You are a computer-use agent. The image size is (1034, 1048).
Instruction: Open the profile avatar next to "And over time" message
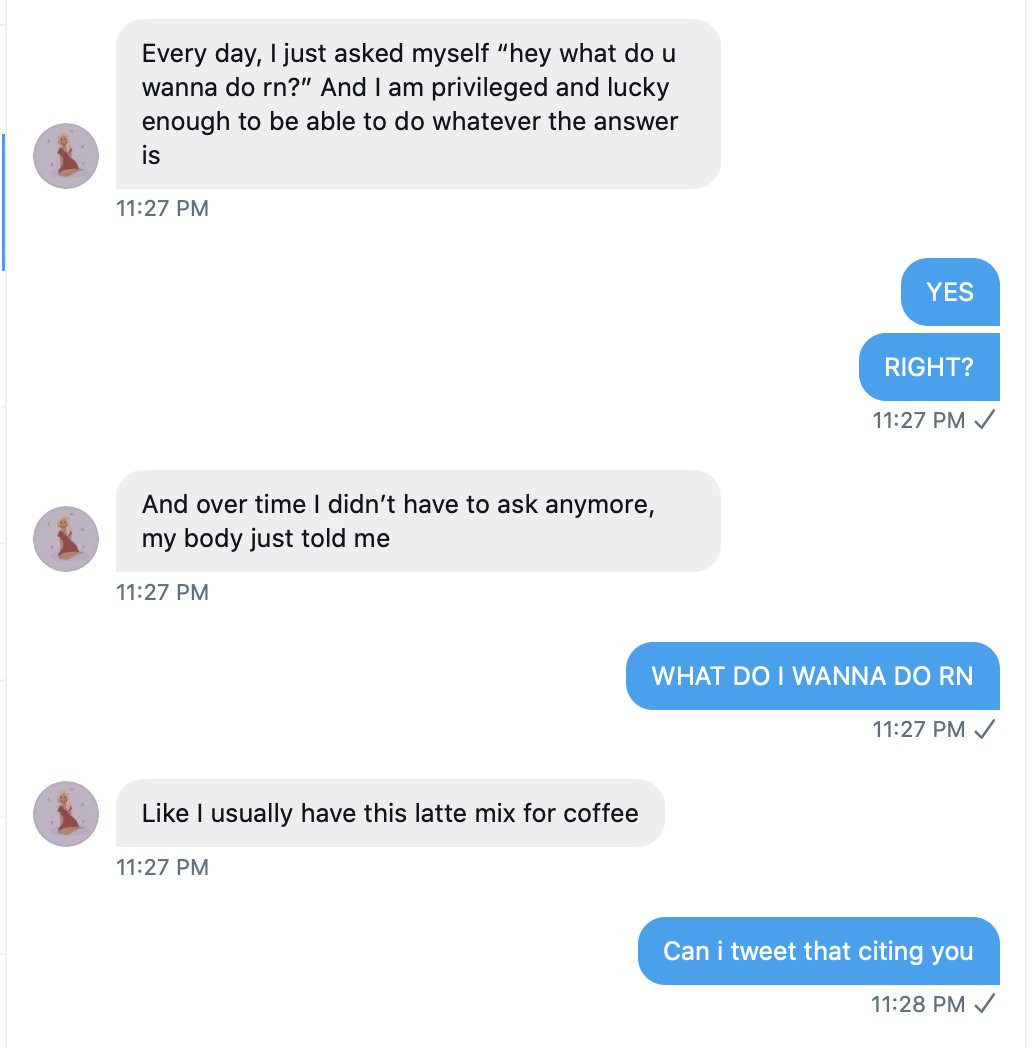(x=66, y=539)
